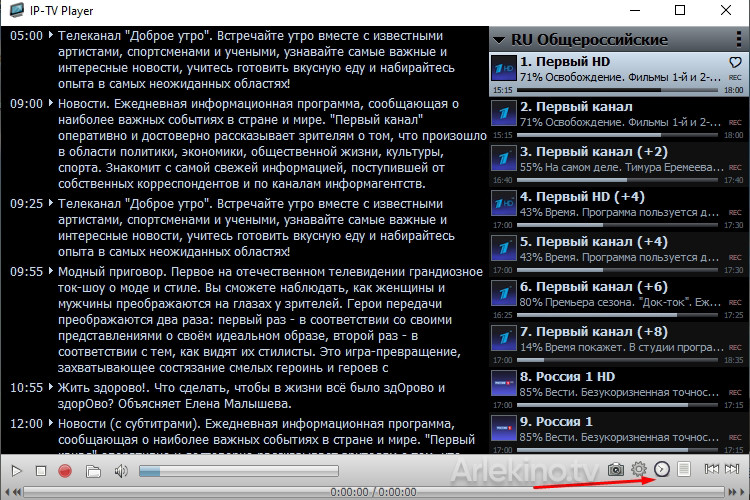Click REC for 6. Первый канал (+6)
Image resolution: width=750 pixels, height=500 pixels.
(x=735, y=302)
